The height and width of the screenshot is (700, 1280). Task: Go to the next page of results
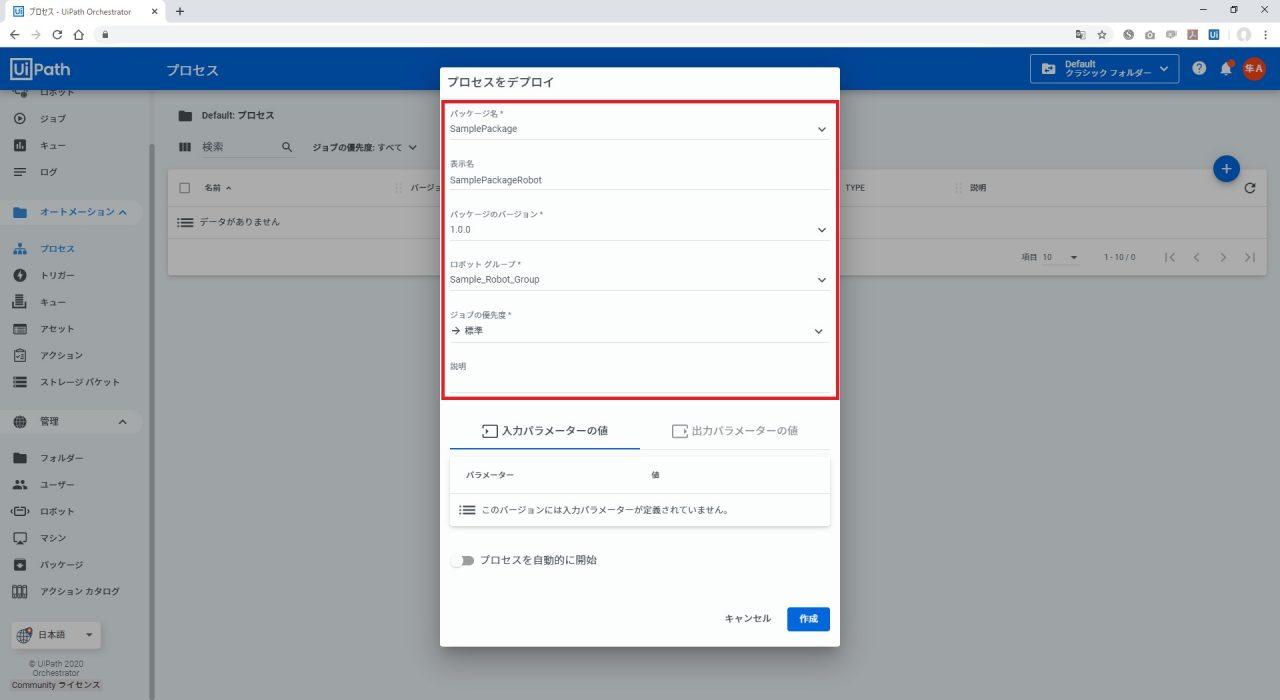pos(1223,257)
